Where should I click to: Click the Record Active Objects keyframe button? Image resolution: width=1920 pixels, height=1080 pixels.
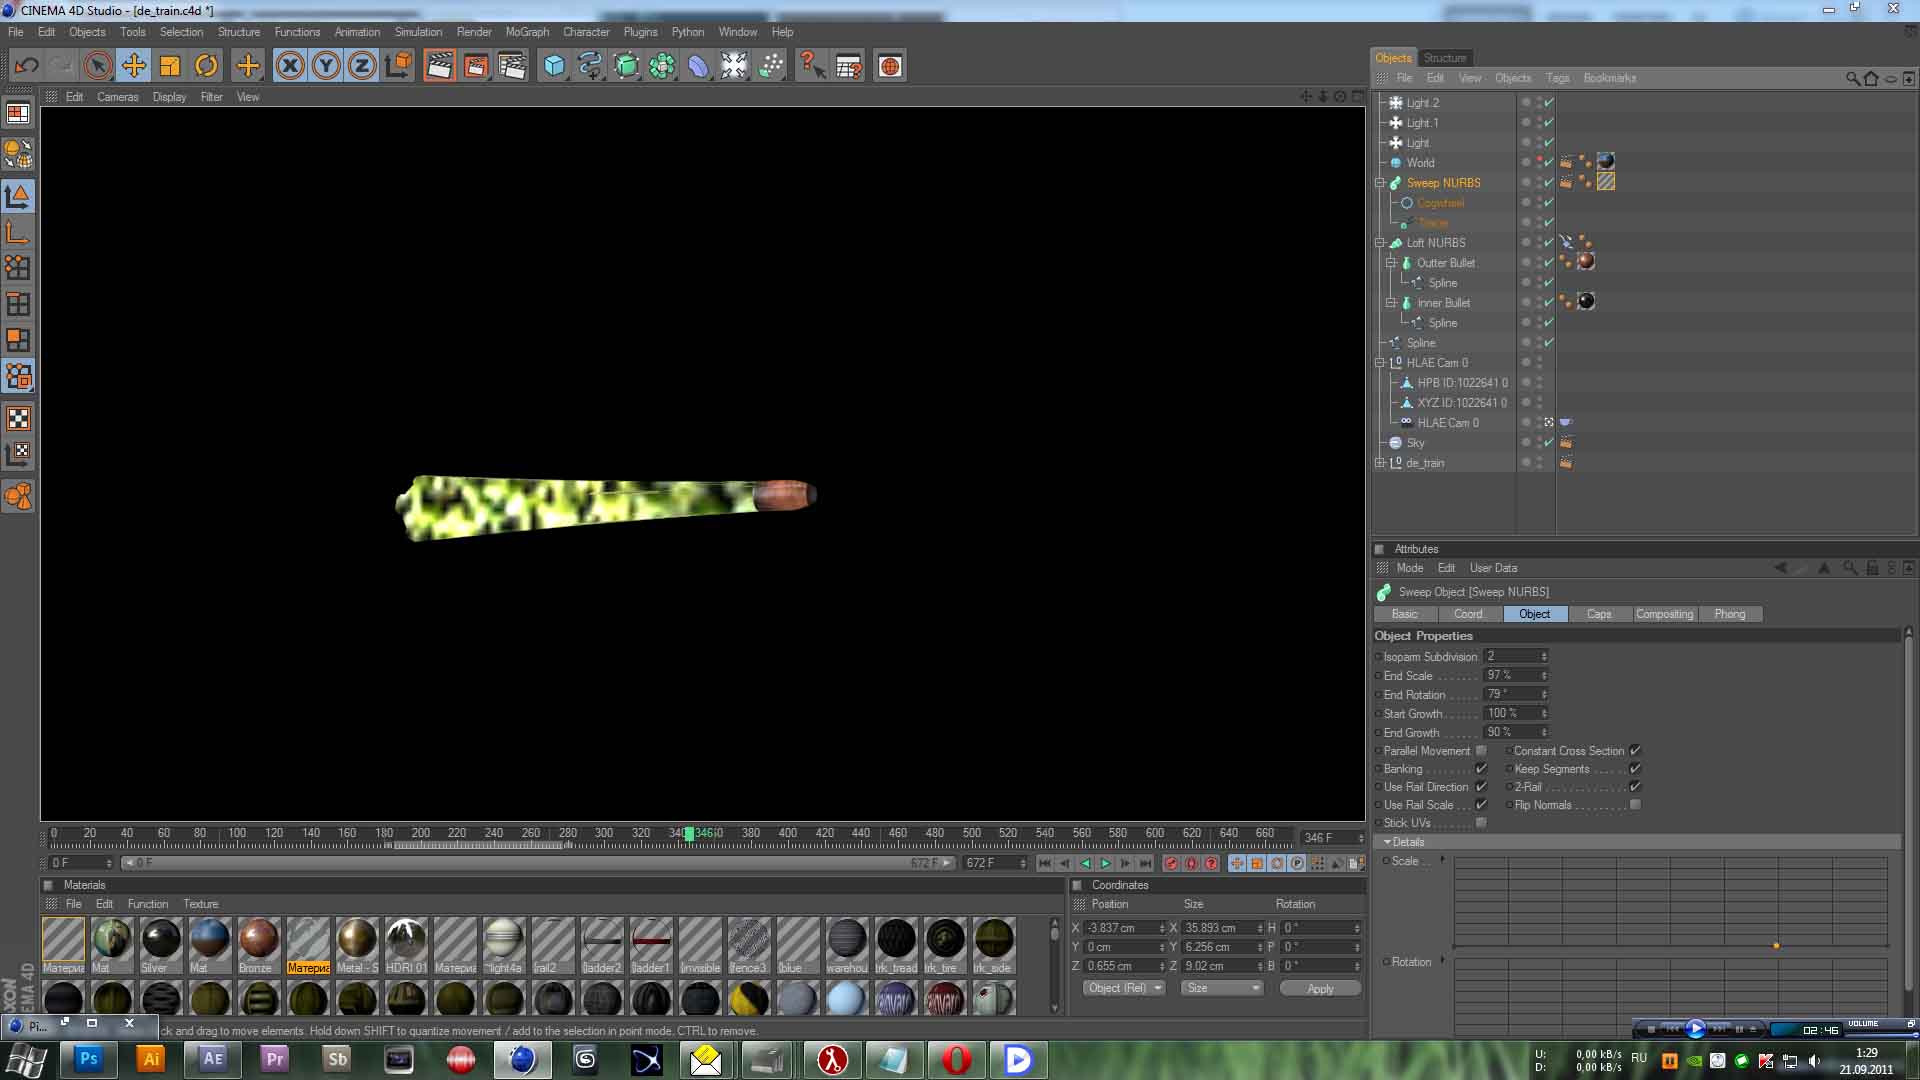point(1171,863)
